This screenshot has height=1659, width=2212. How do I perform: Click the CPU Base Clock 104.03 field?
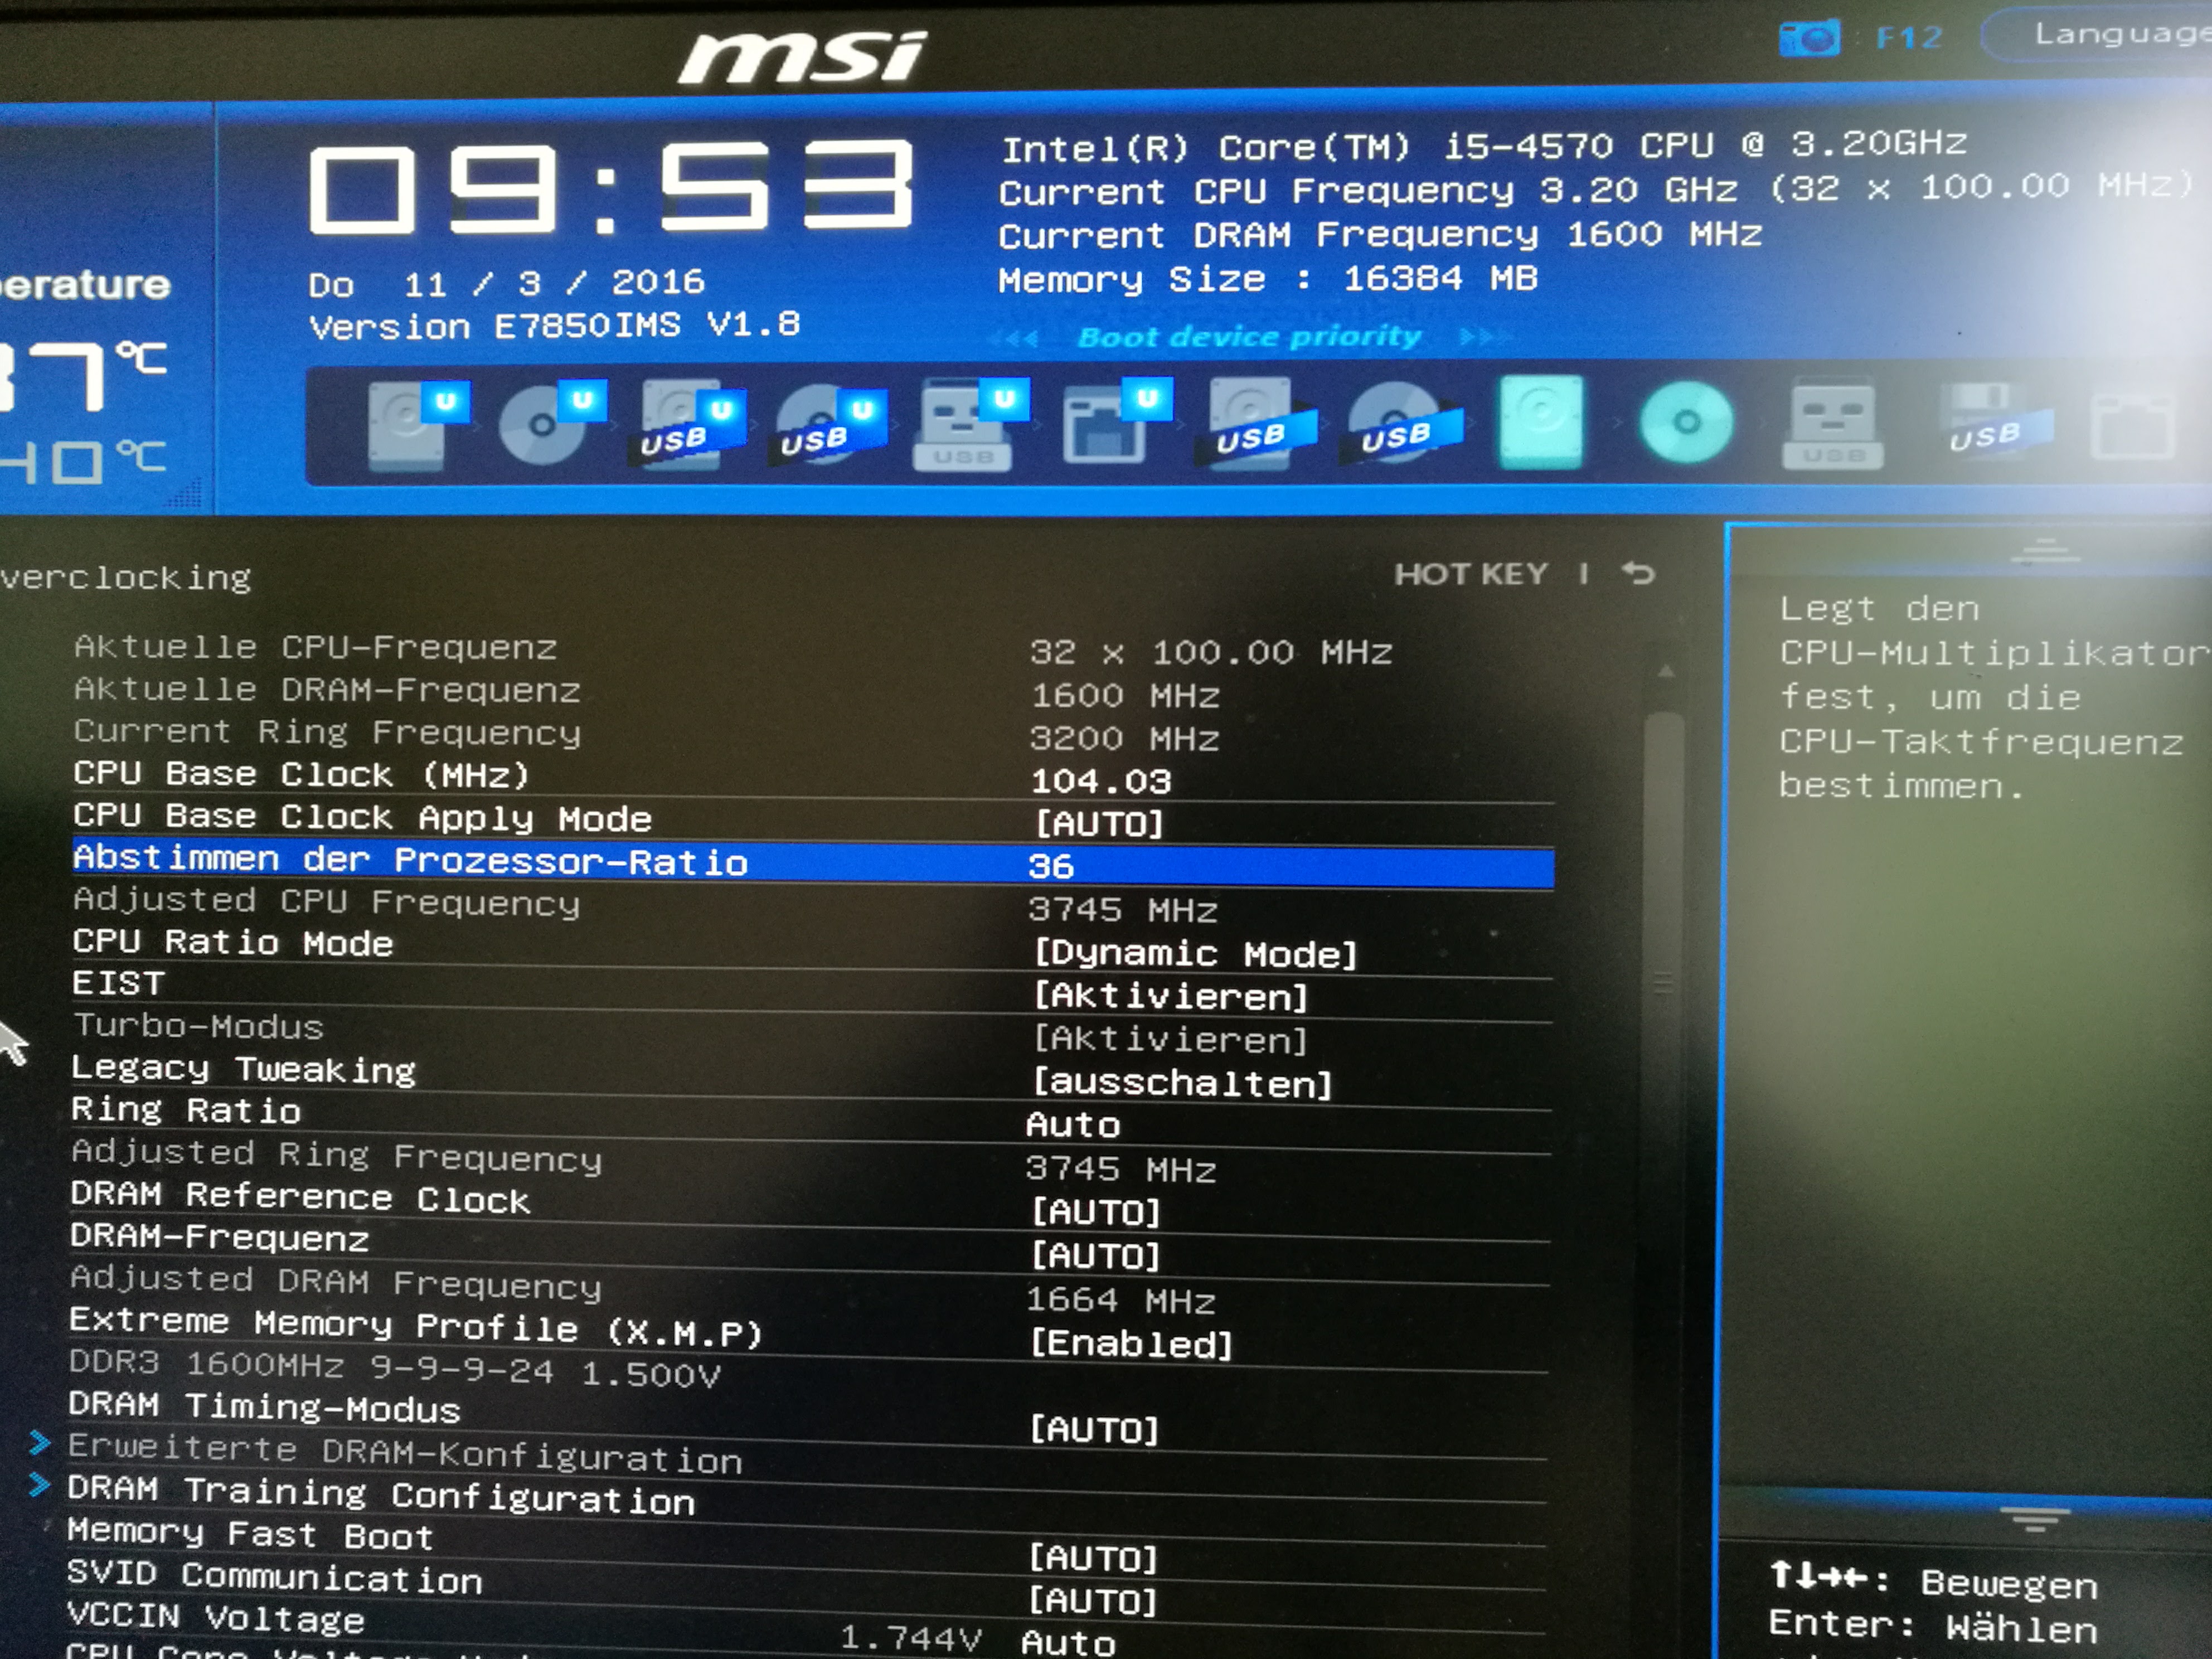point(1100,781)
